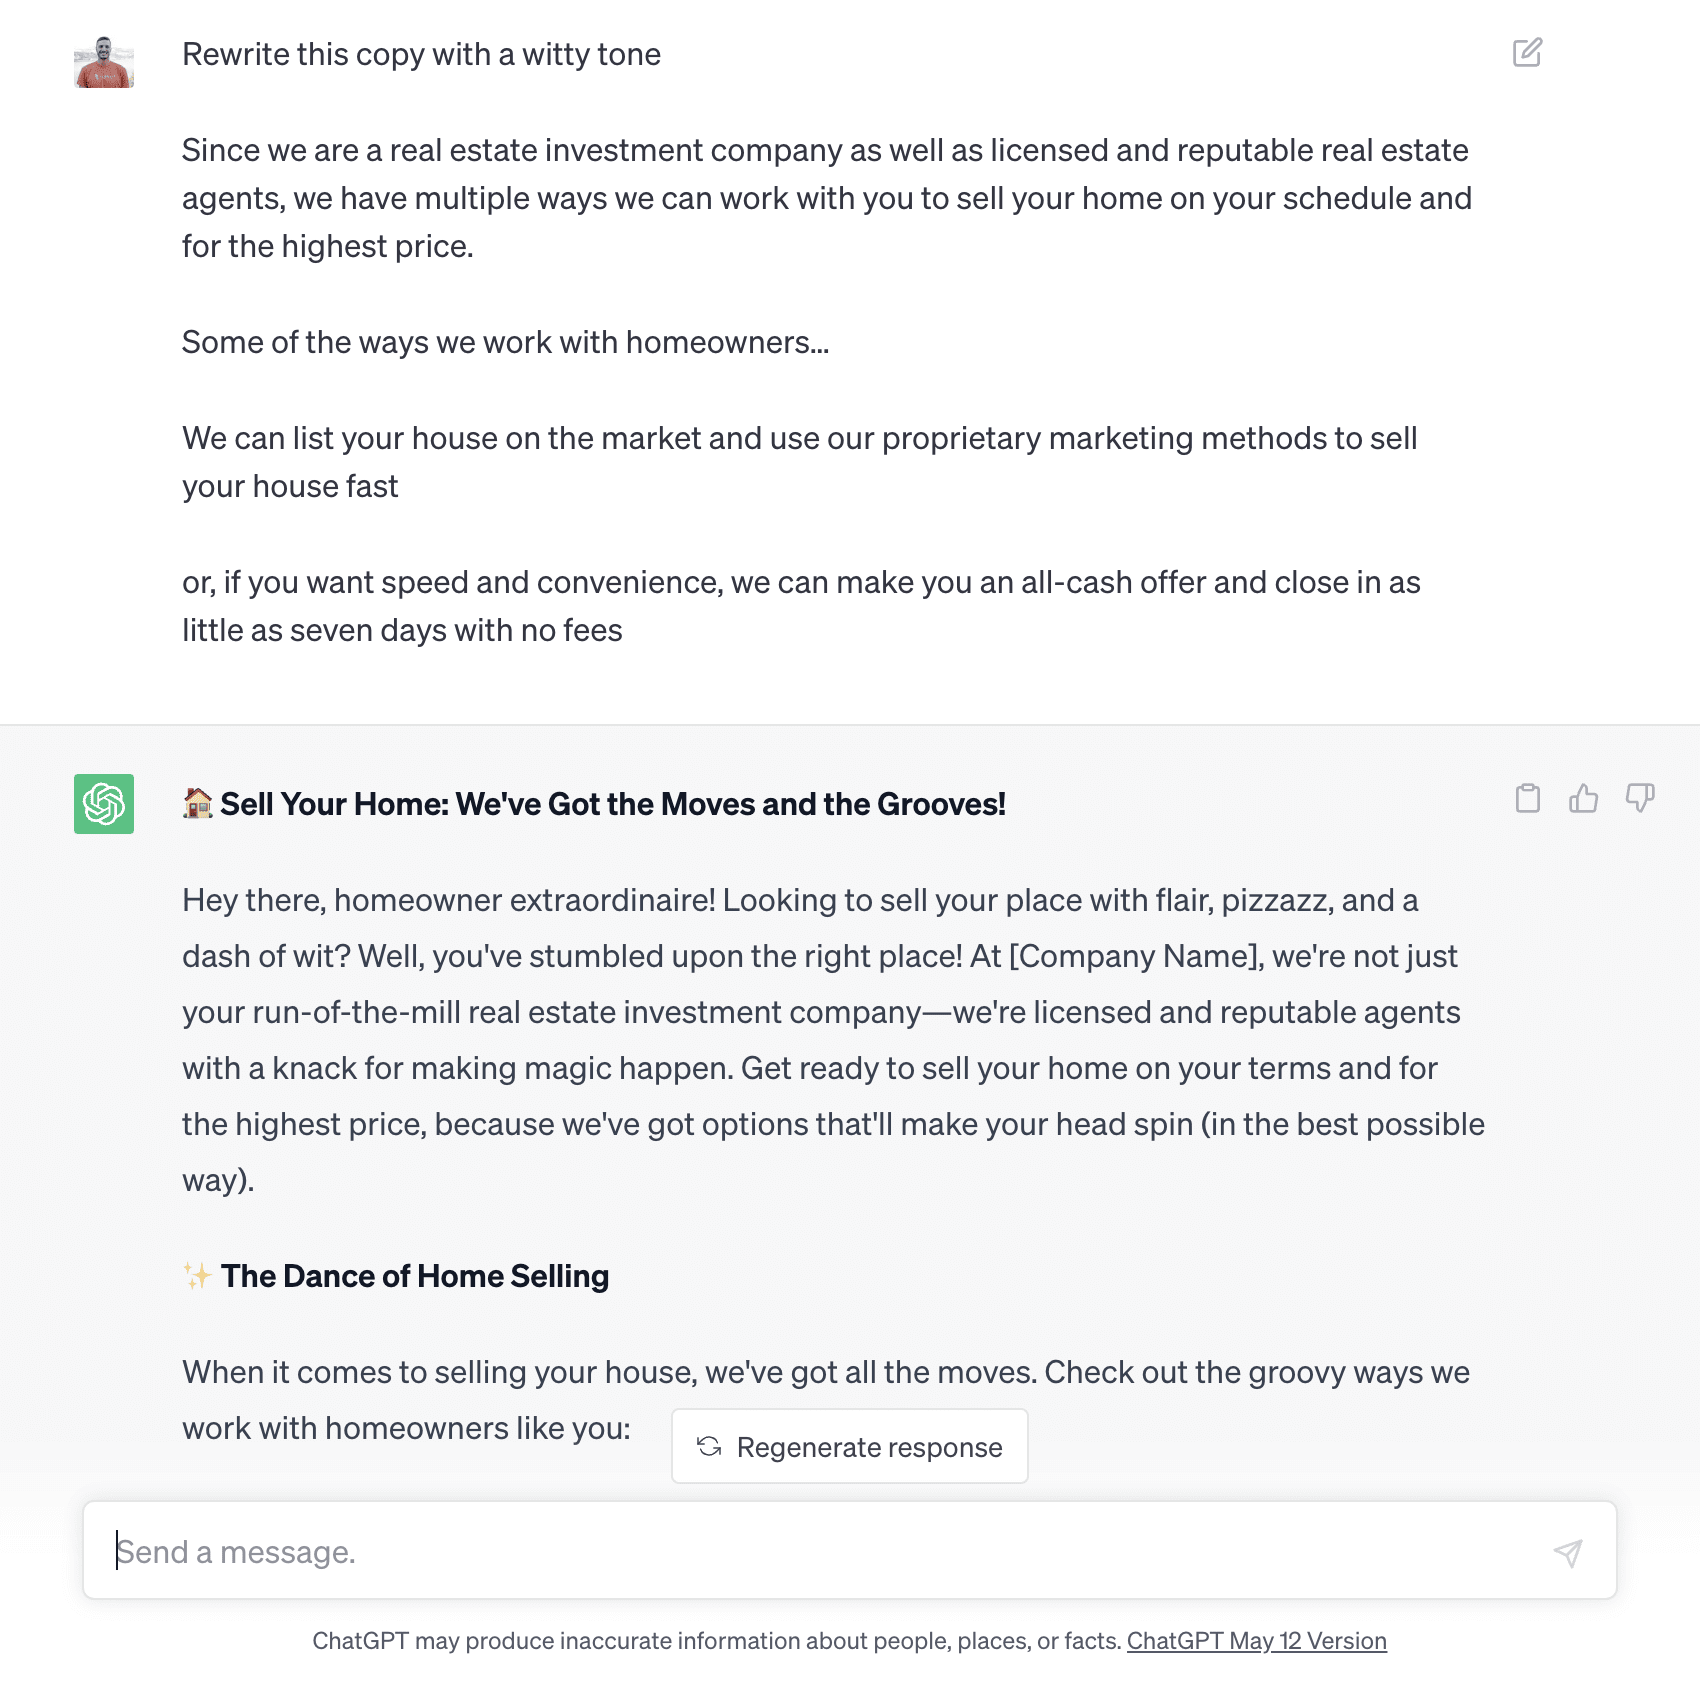Copy the response with the clipboard icon
Screen dimensions: 1700x1698
click(1527, 798)
